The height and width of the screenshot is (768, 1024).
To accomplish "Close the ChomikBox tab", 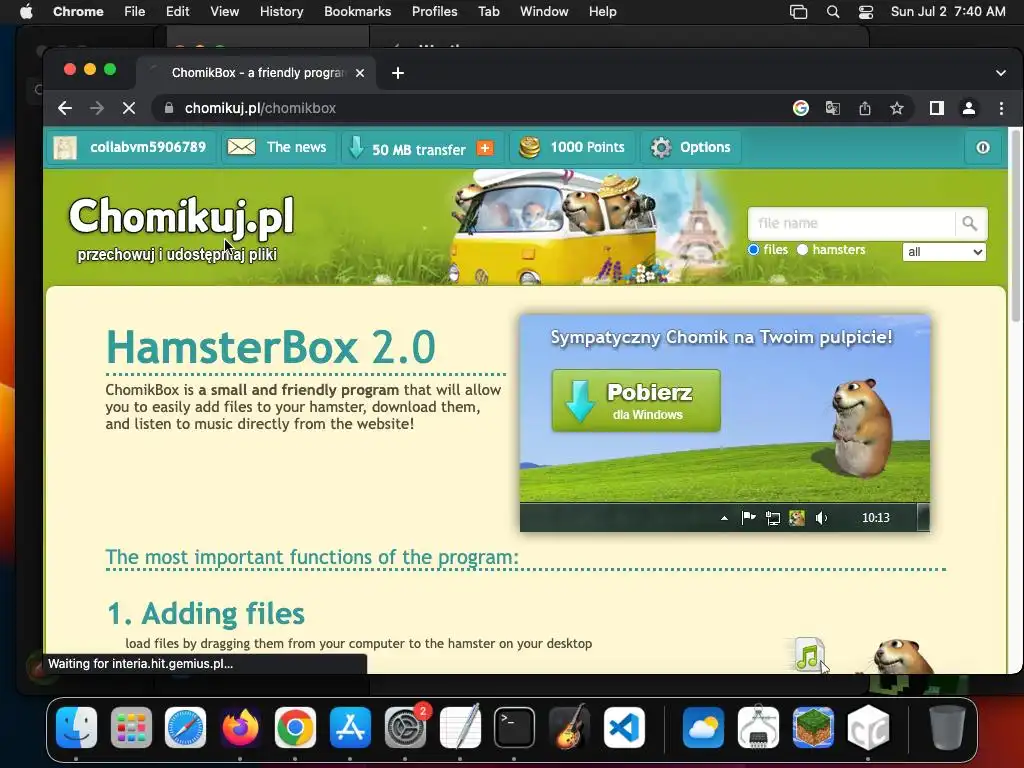I will (359, 73).
